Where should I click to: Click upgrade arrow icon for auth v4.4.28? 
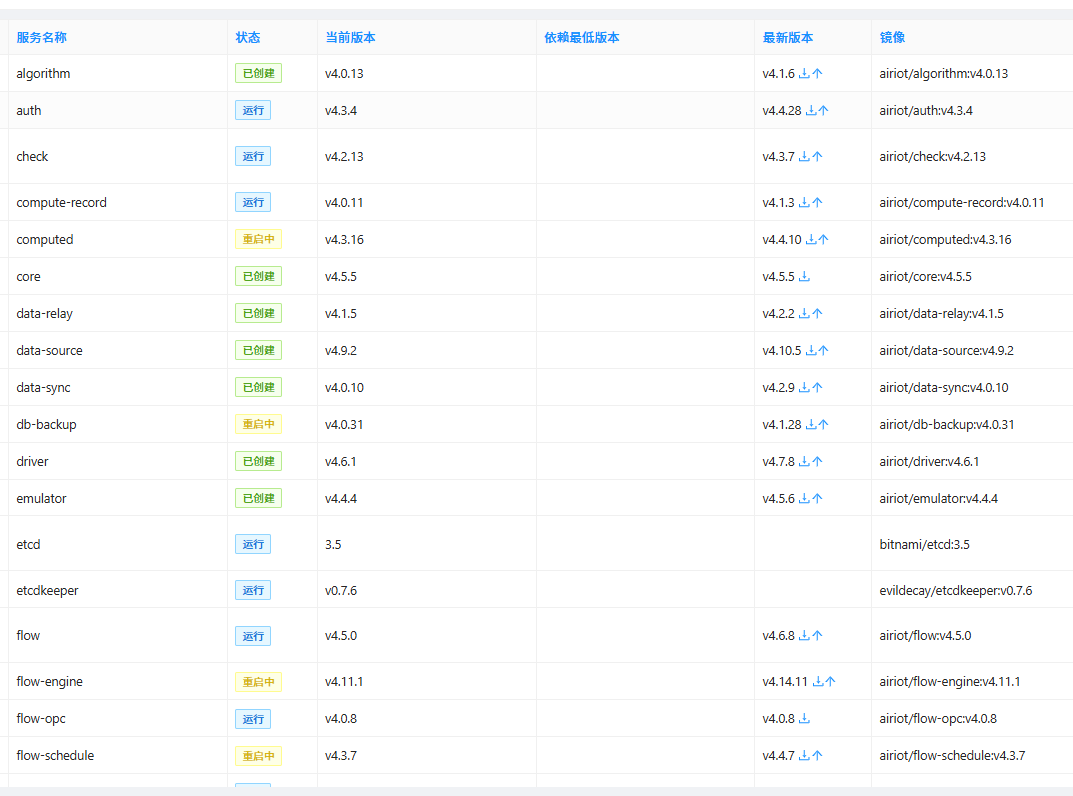coord(823,110)
